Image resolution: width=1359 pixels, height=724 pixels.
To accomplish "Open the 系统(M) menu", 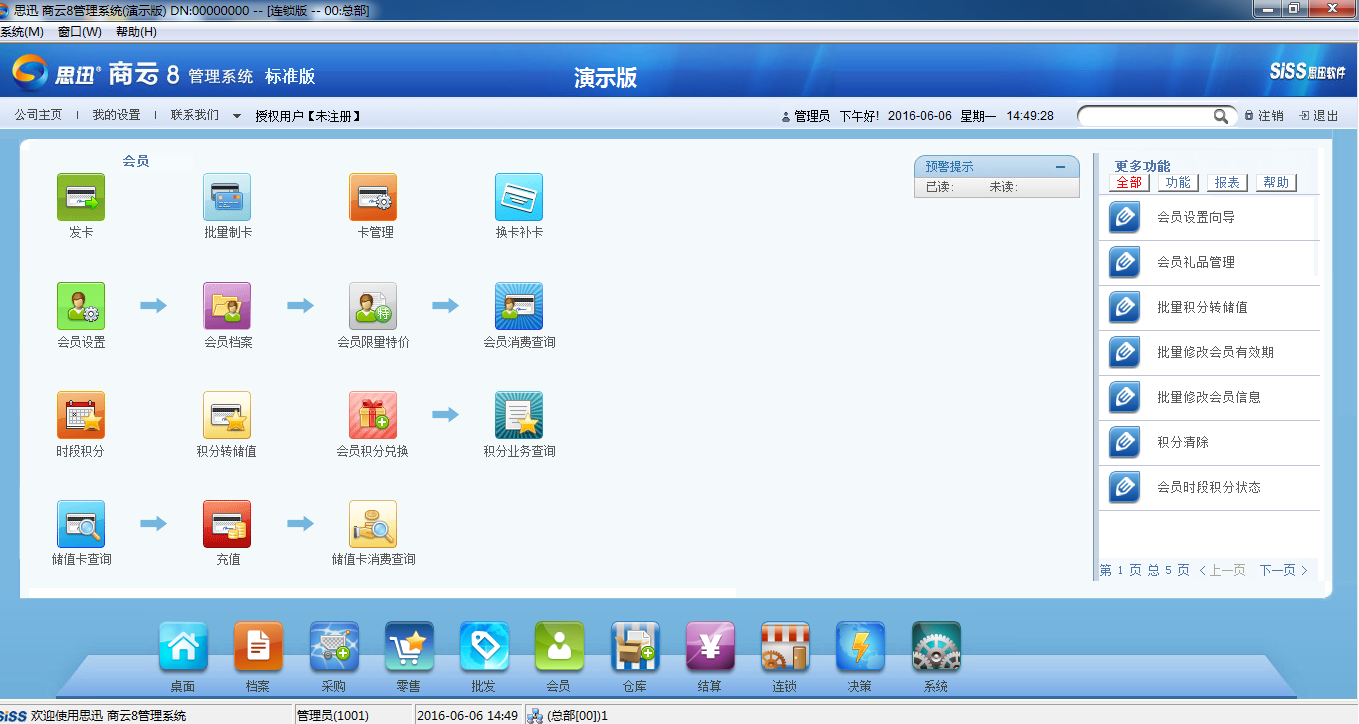I will (22, 32).
